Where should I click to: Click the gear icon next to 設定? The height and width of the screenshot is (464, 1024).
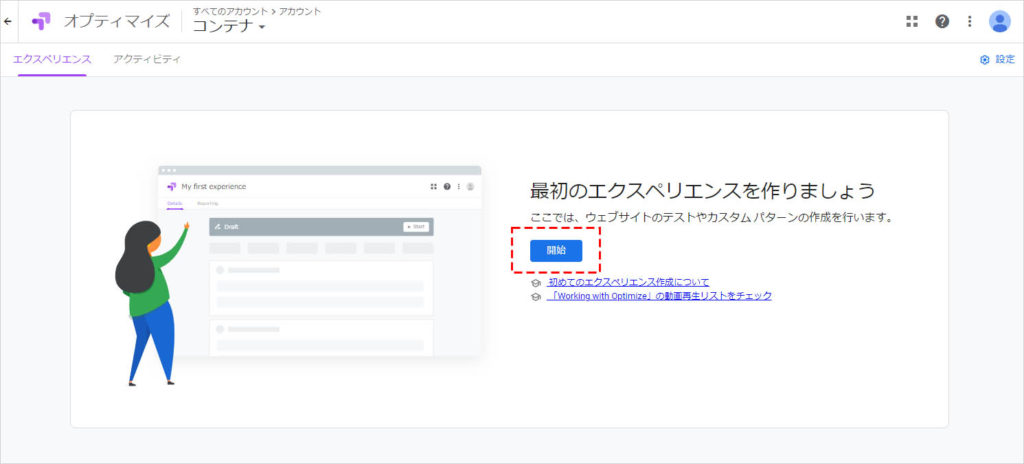coord(984,60)
